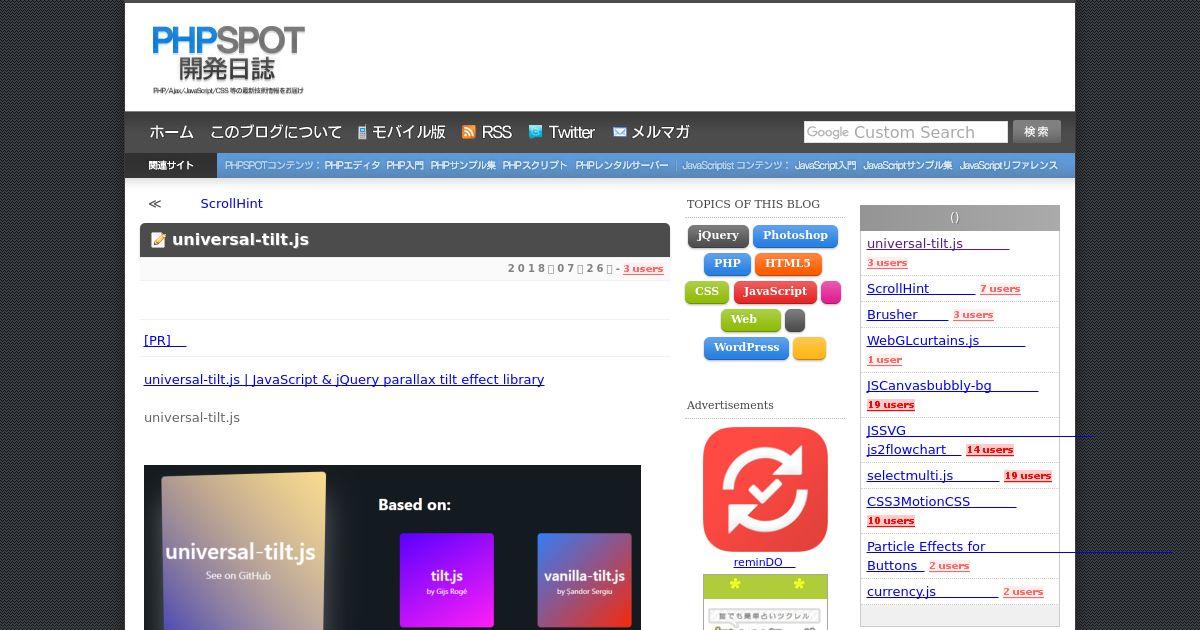Open the reminDO text link
The width and height of the screenshot is (1200, 630).
click(x=764, y=562)
